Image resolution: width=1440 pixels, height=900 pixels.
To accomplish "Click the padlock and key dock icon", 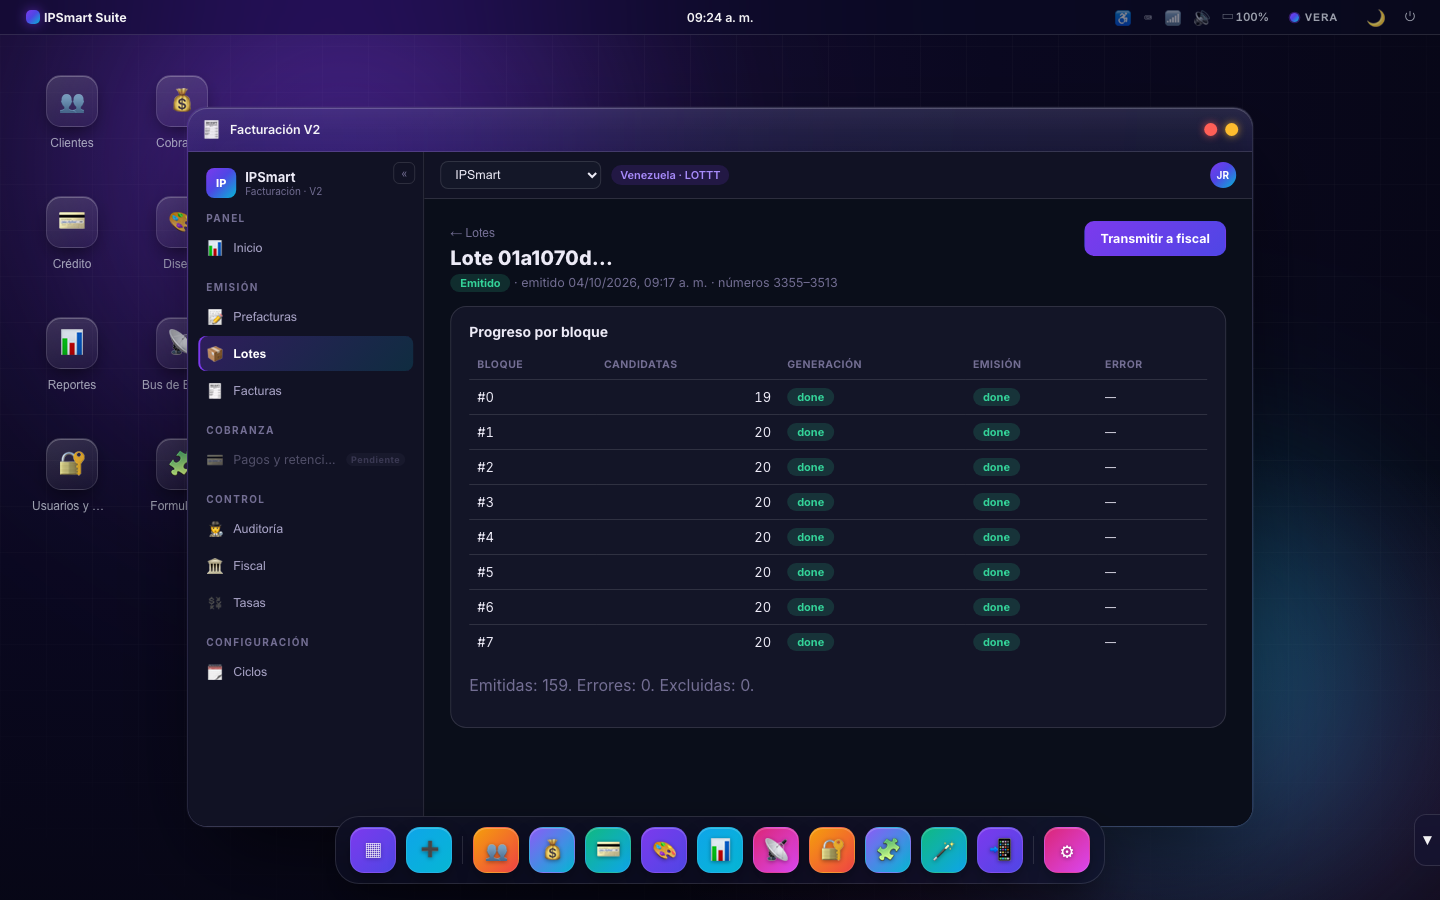I will [832, 850].
